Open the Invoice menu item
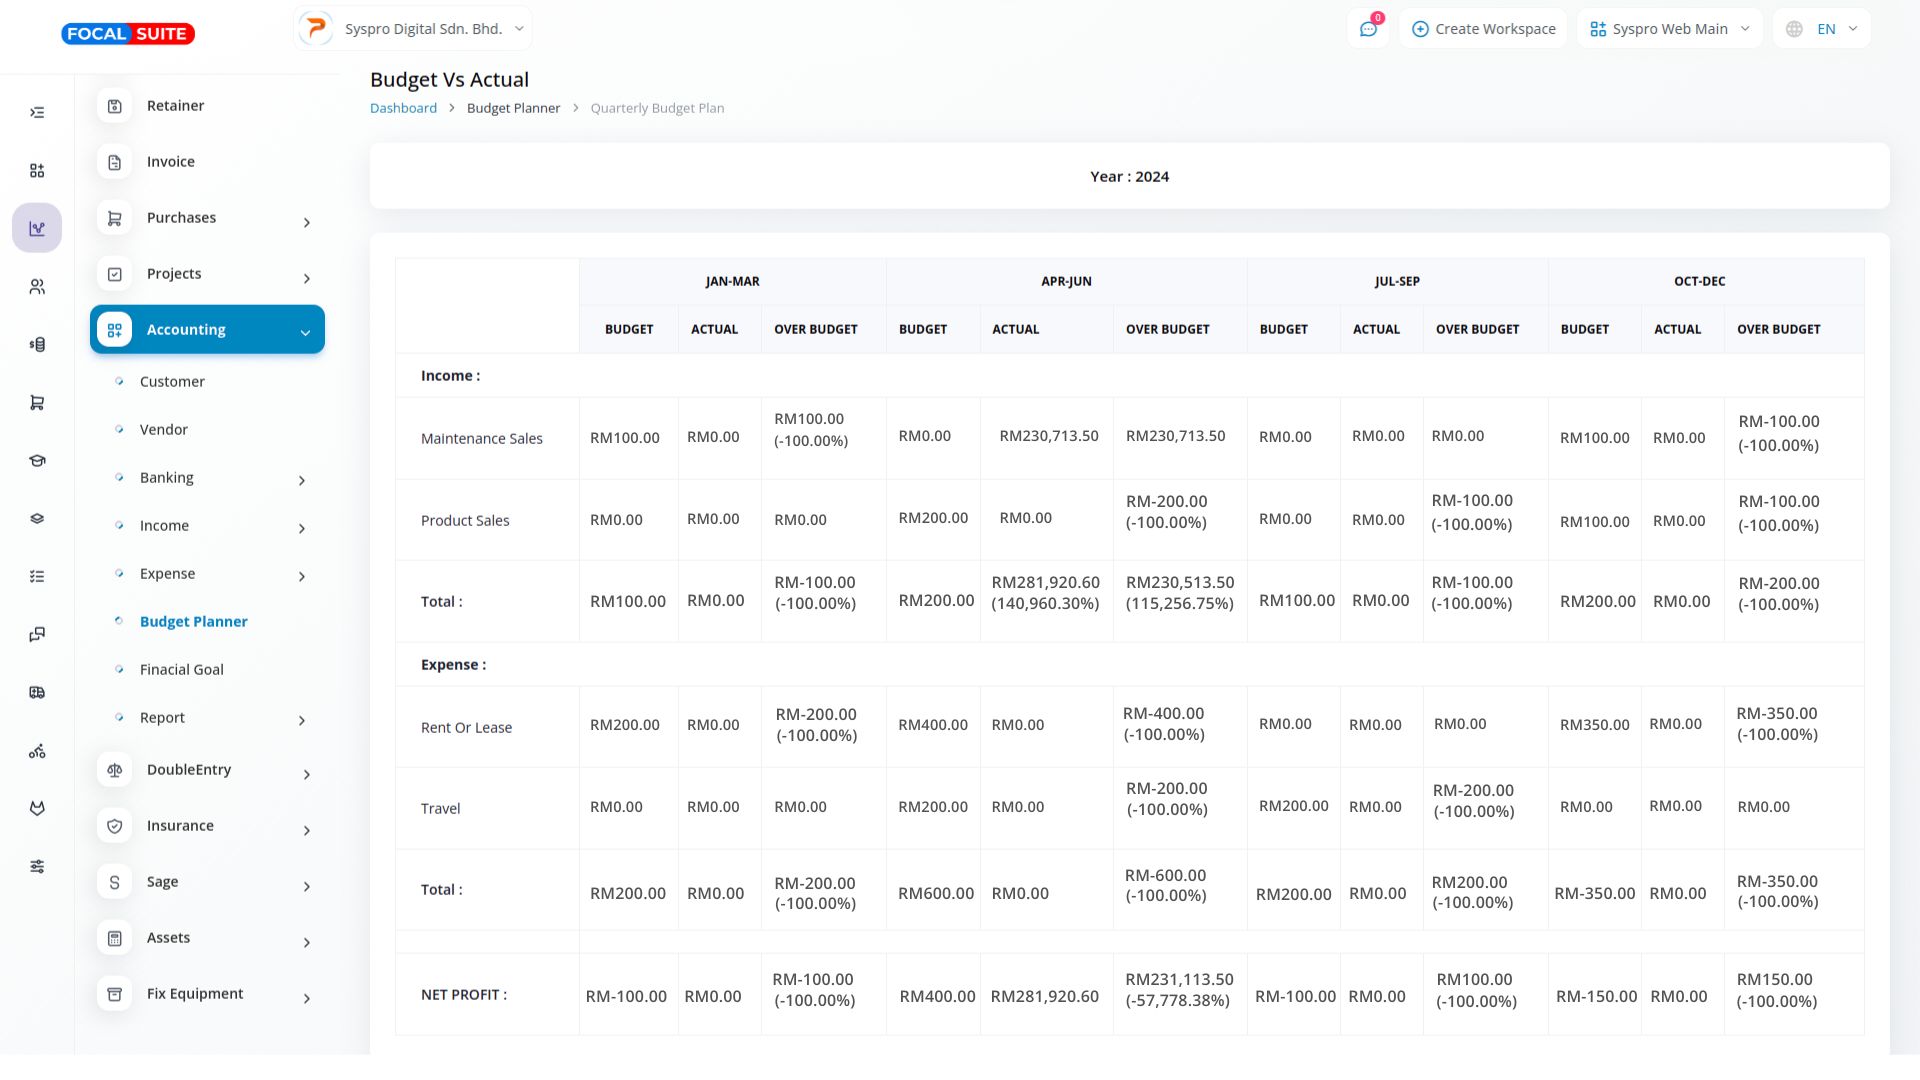1920x1080 pixels. [171, 162]
